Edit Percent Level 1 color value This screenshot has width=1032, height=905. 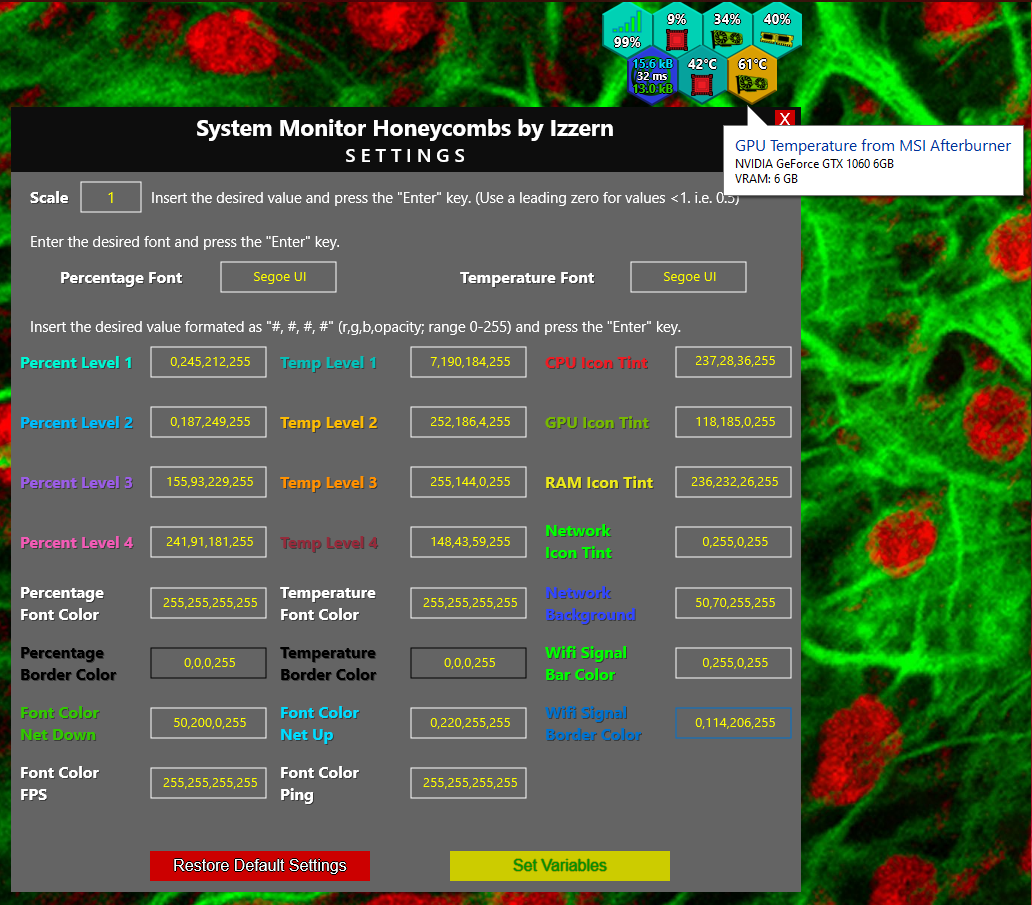(209, 361)
